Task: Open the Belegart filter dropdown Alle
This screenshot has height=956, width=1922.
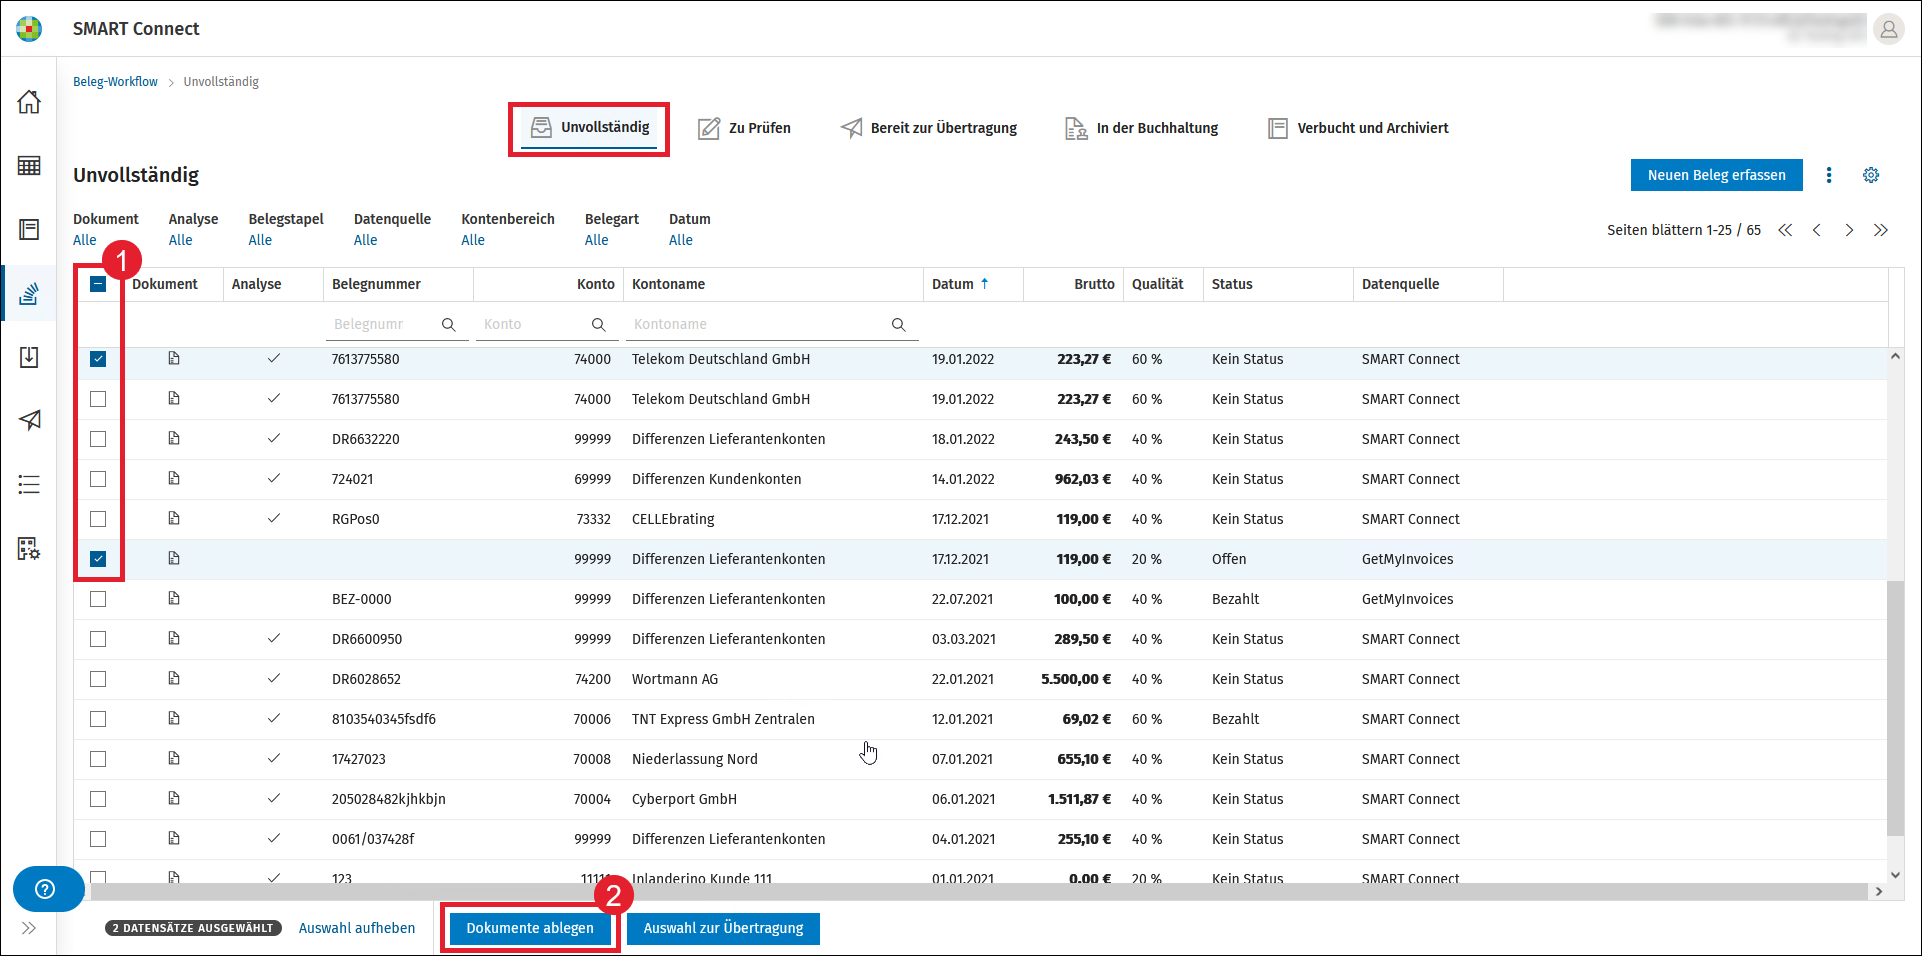Action: coord(596,240)
